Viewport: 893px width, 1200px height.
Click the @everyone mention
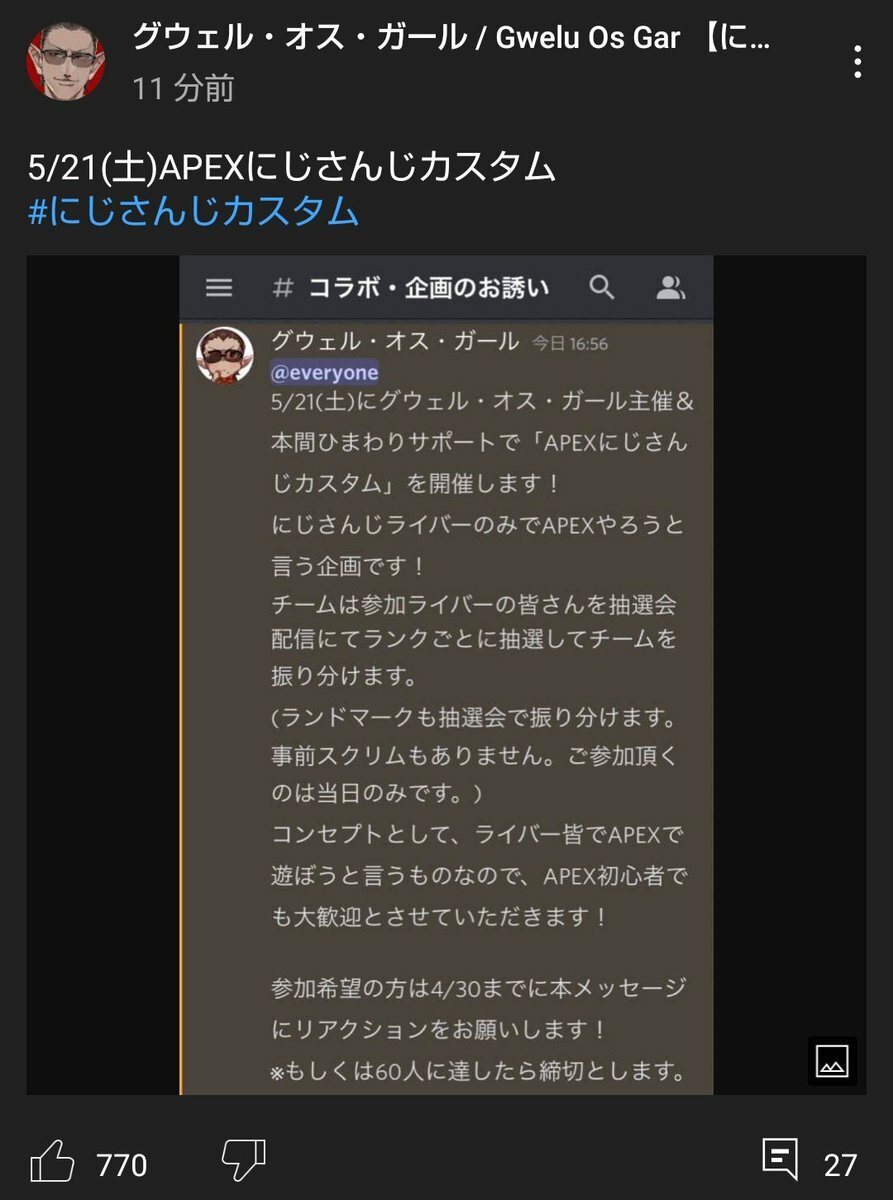tap(325, 373)
